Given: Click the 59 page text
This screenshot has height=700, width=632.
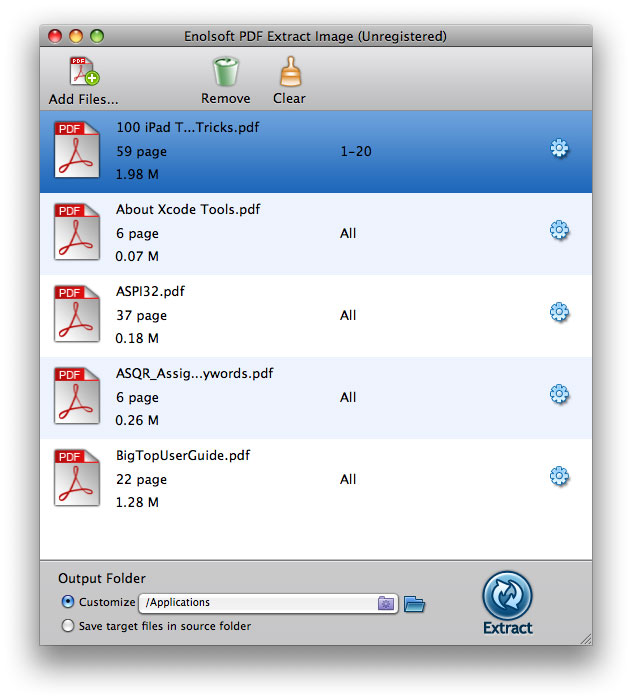Looking at the screenshot, I should click(141, 152).
